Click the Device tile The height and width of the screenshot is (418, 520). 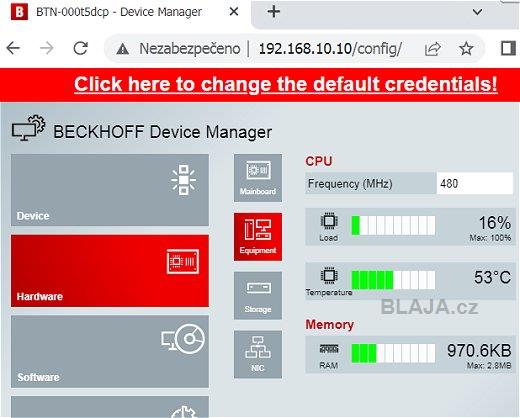pyautogui.click(x=110, y=190)
